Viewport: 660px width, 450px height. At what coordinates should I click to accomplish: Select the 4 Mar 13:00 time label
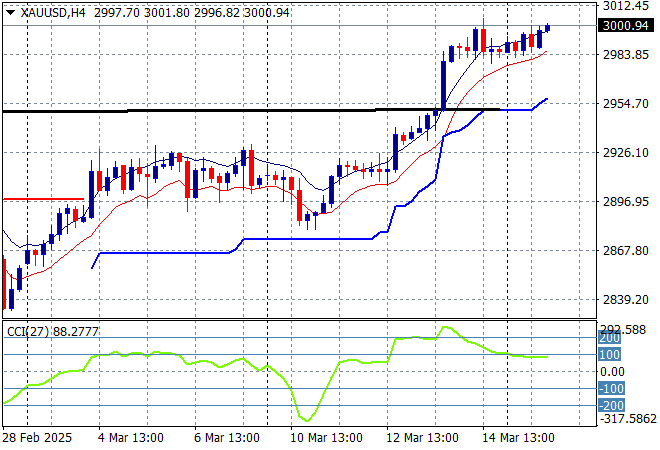point(130,438)
